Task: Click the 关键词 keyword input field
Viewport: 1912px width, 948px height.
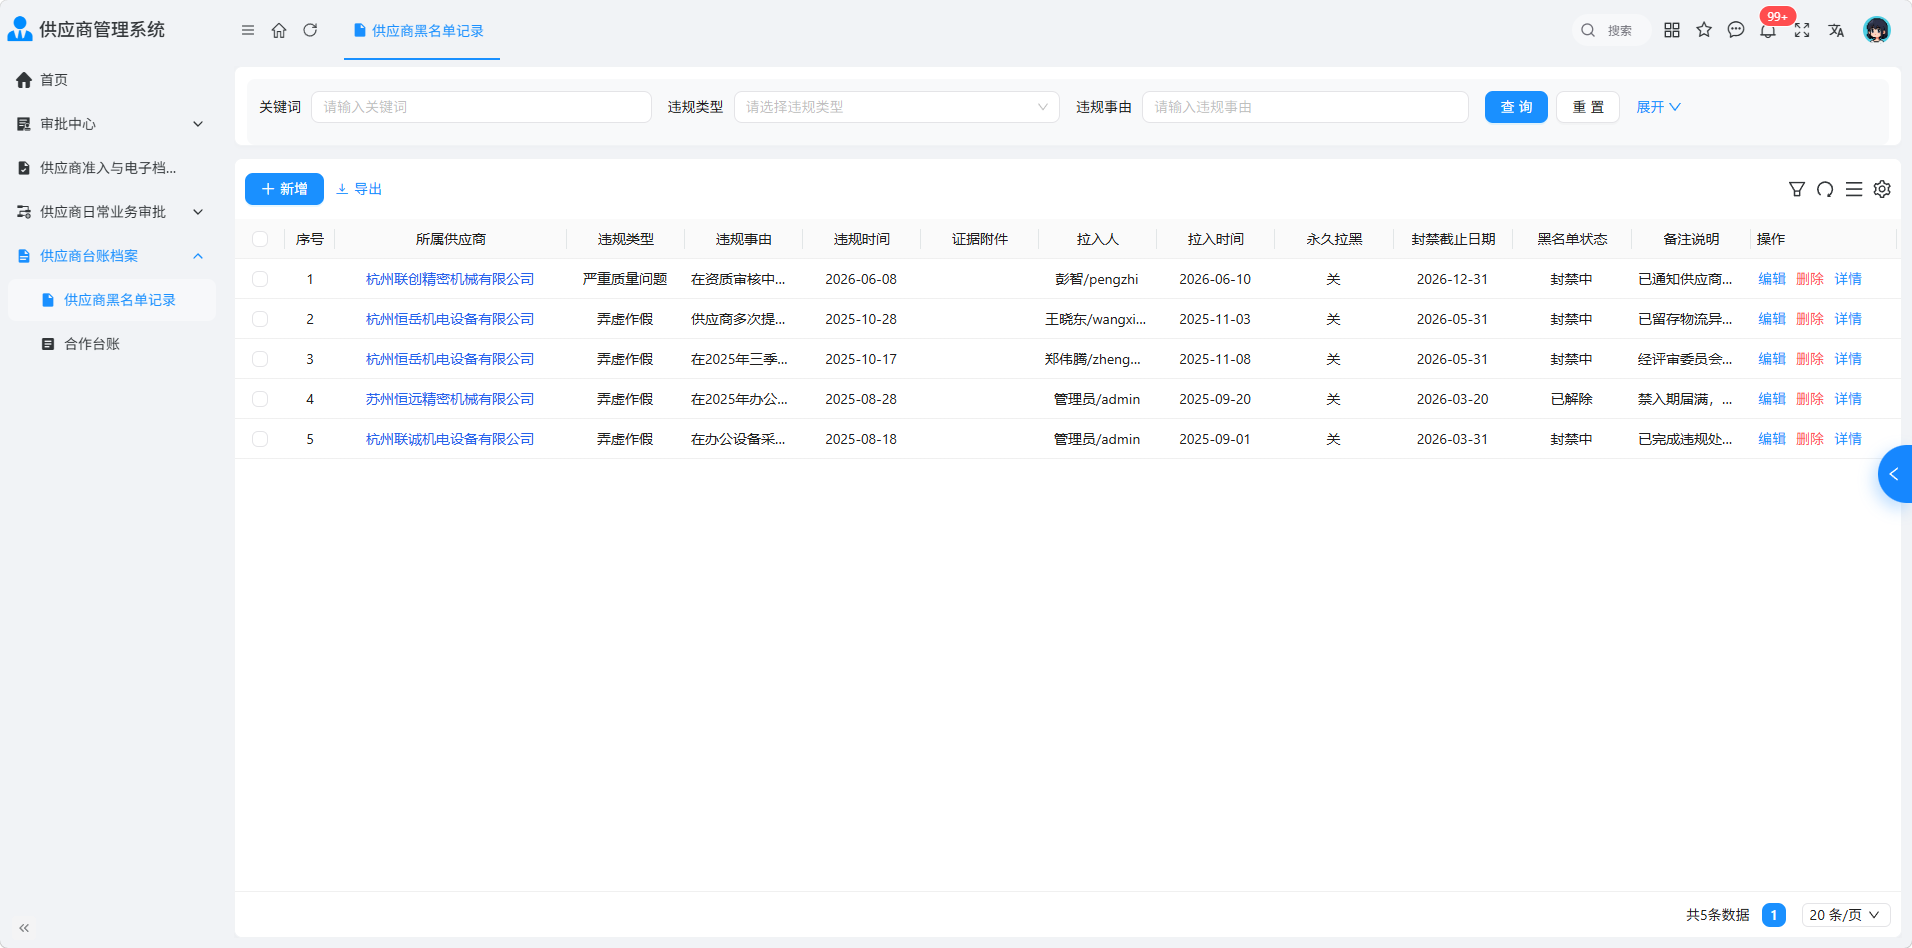Action: (481, 107)
